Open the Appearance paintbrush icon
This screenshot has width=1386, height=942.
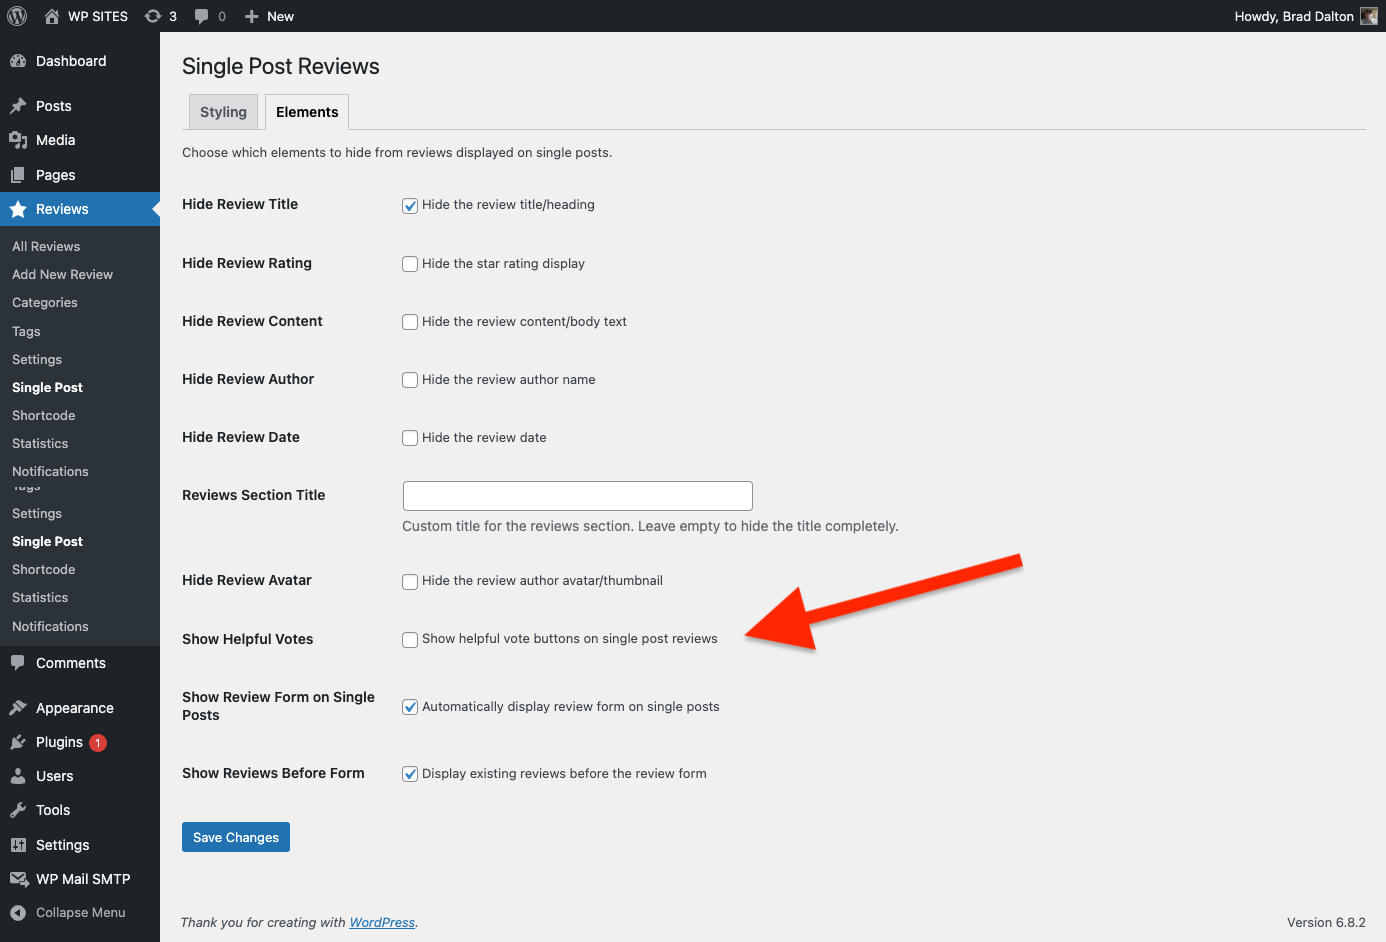click(x=18, y=708)
